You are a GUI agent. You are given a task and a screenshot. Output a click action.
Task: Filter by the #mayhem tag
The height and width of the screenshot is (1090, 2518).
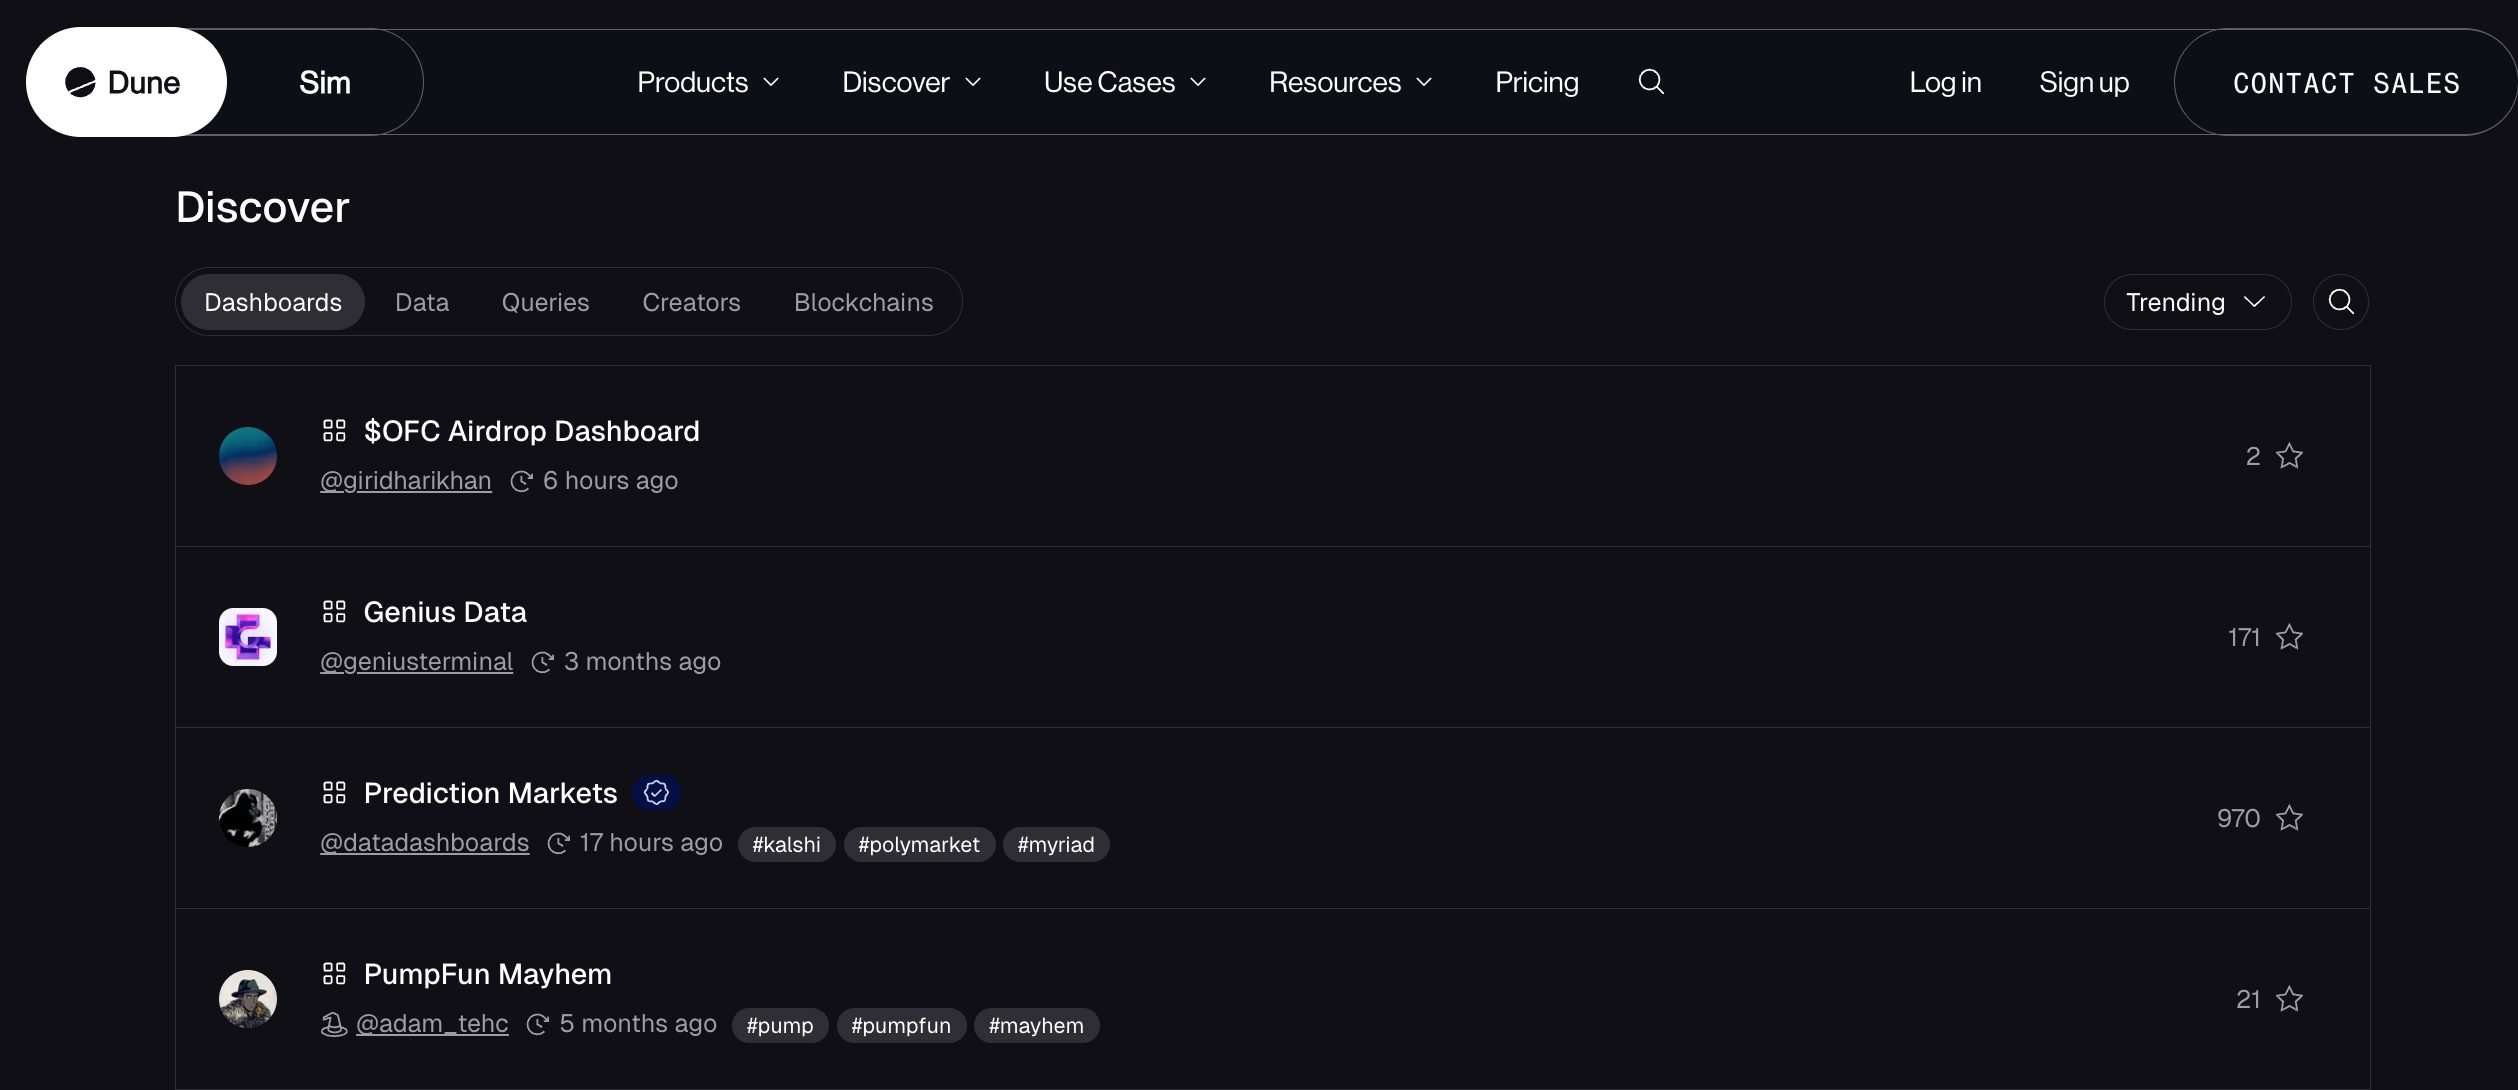1036,1025
